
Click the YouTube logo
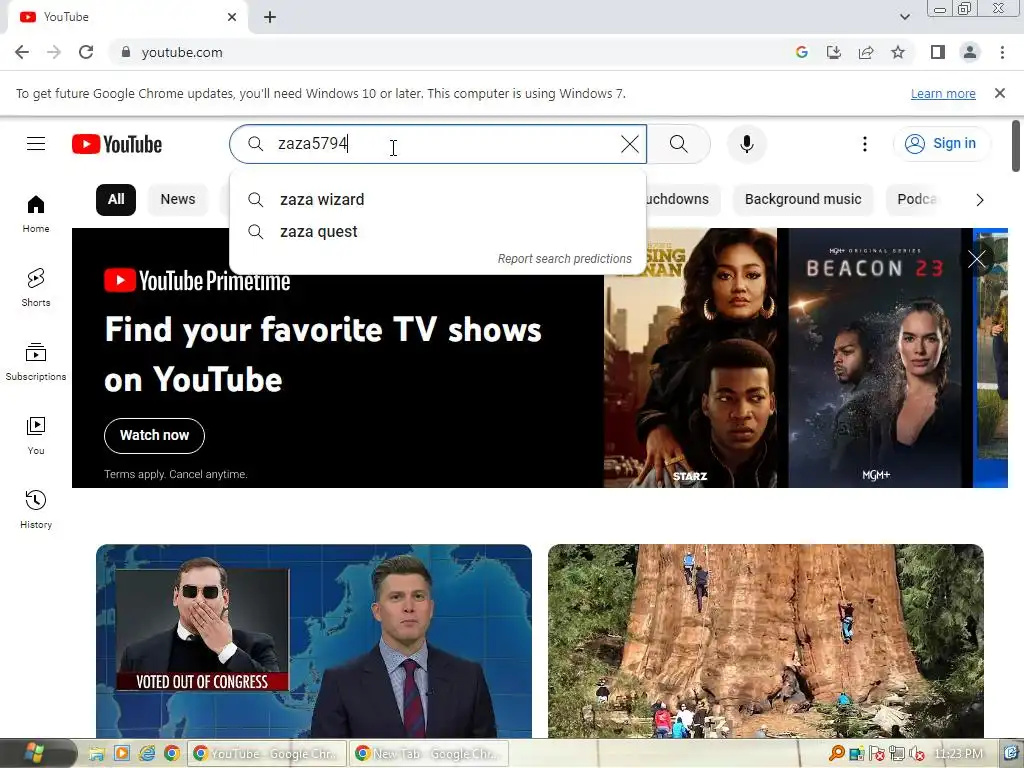click(x=117, y=144)
